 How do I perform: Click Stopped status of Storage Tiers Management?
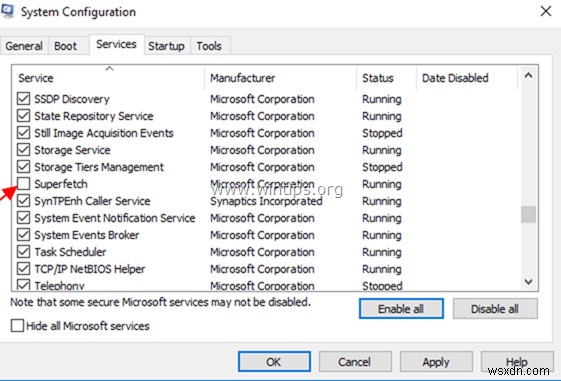point(382,167)
